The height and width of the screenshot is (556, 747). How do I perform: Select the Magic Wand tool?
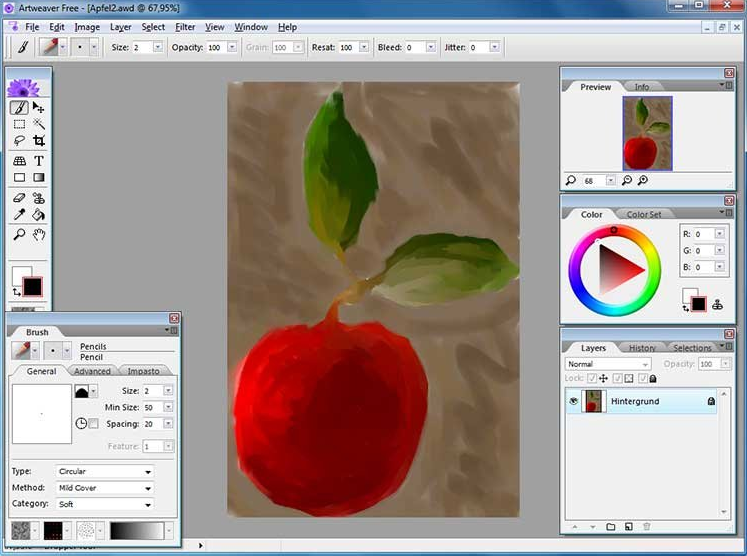pos(39,124)
